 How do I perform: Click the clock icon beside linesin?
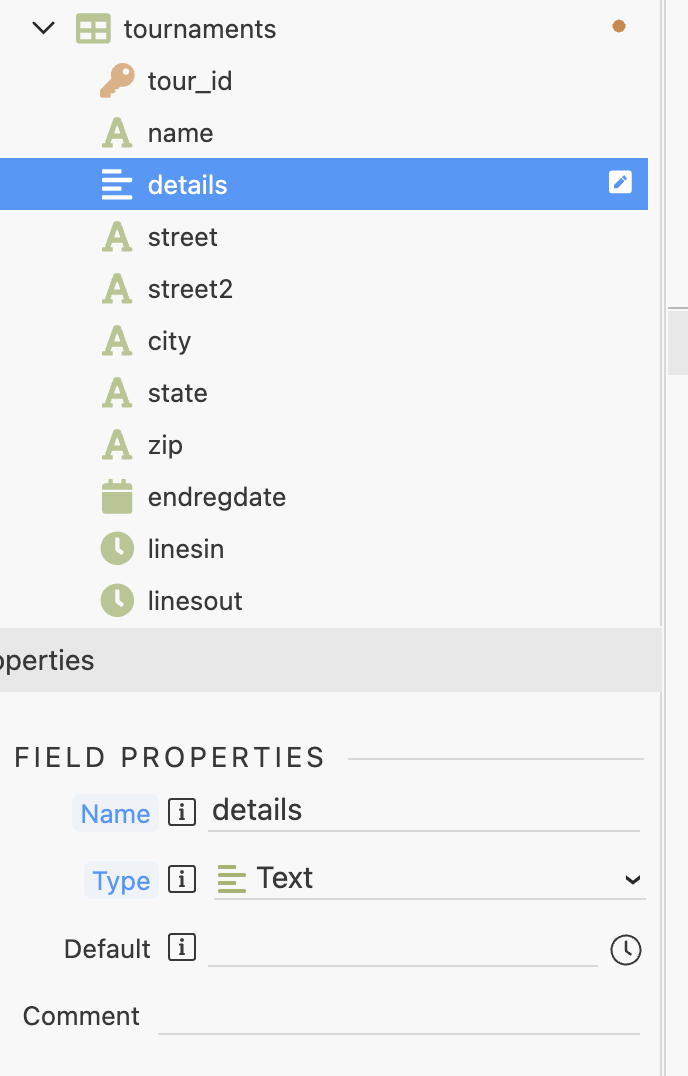tap(117, 549)
